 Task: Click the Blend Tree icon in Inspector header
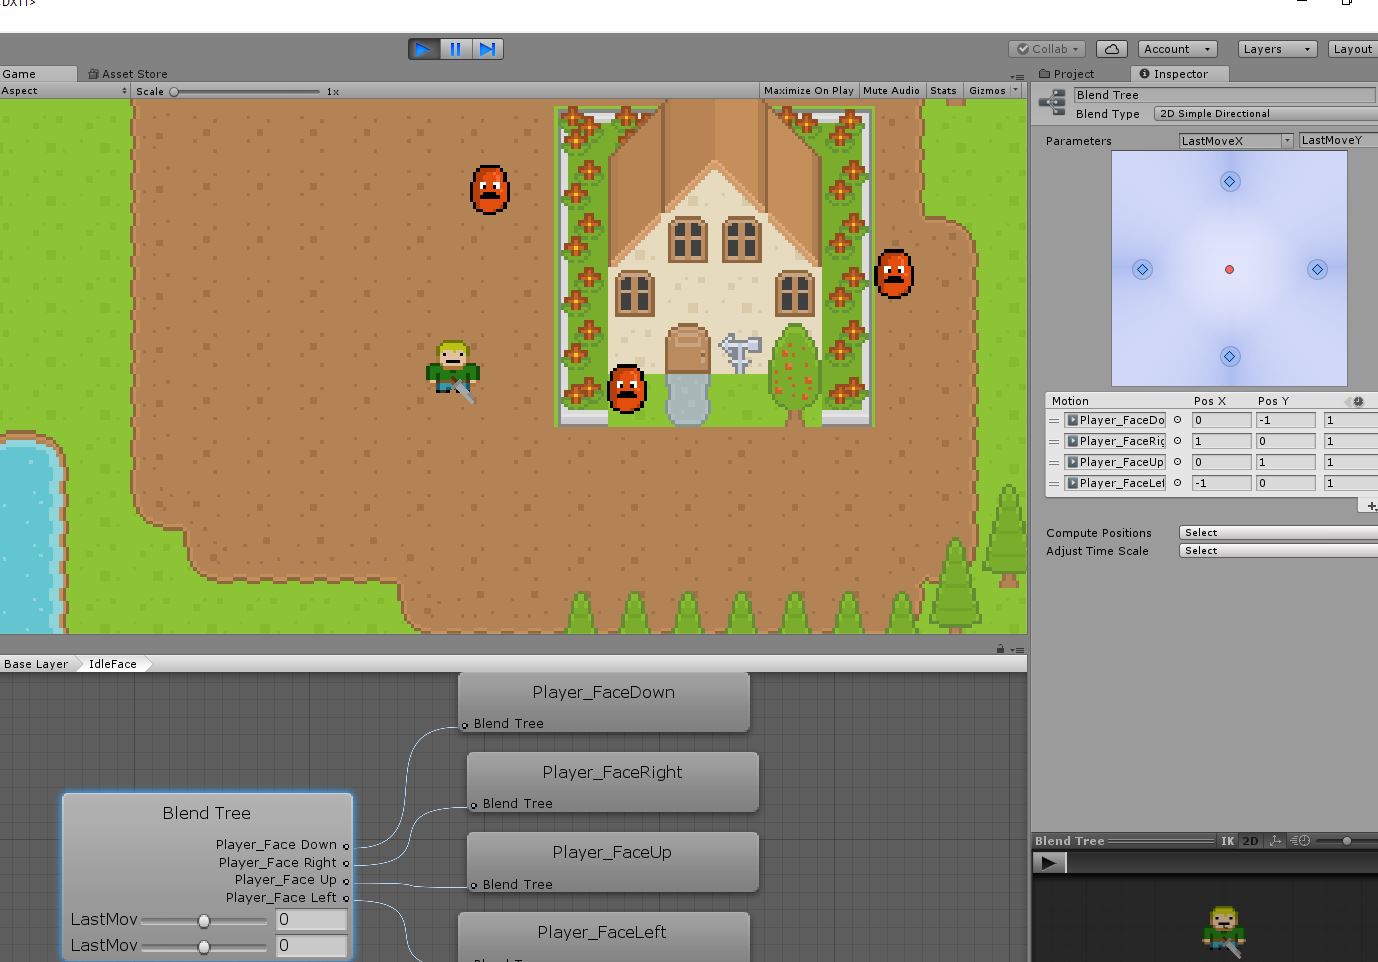[1052, 103]
